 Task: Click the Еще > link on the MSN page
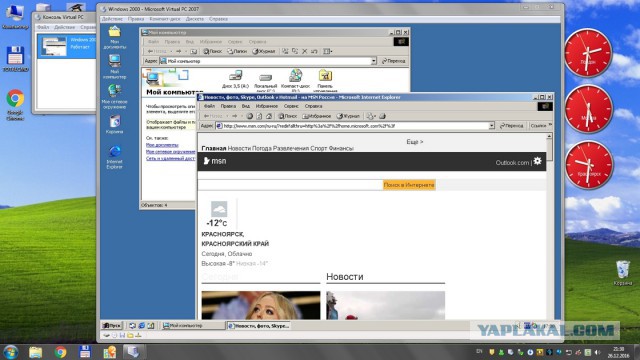(415, 142)
